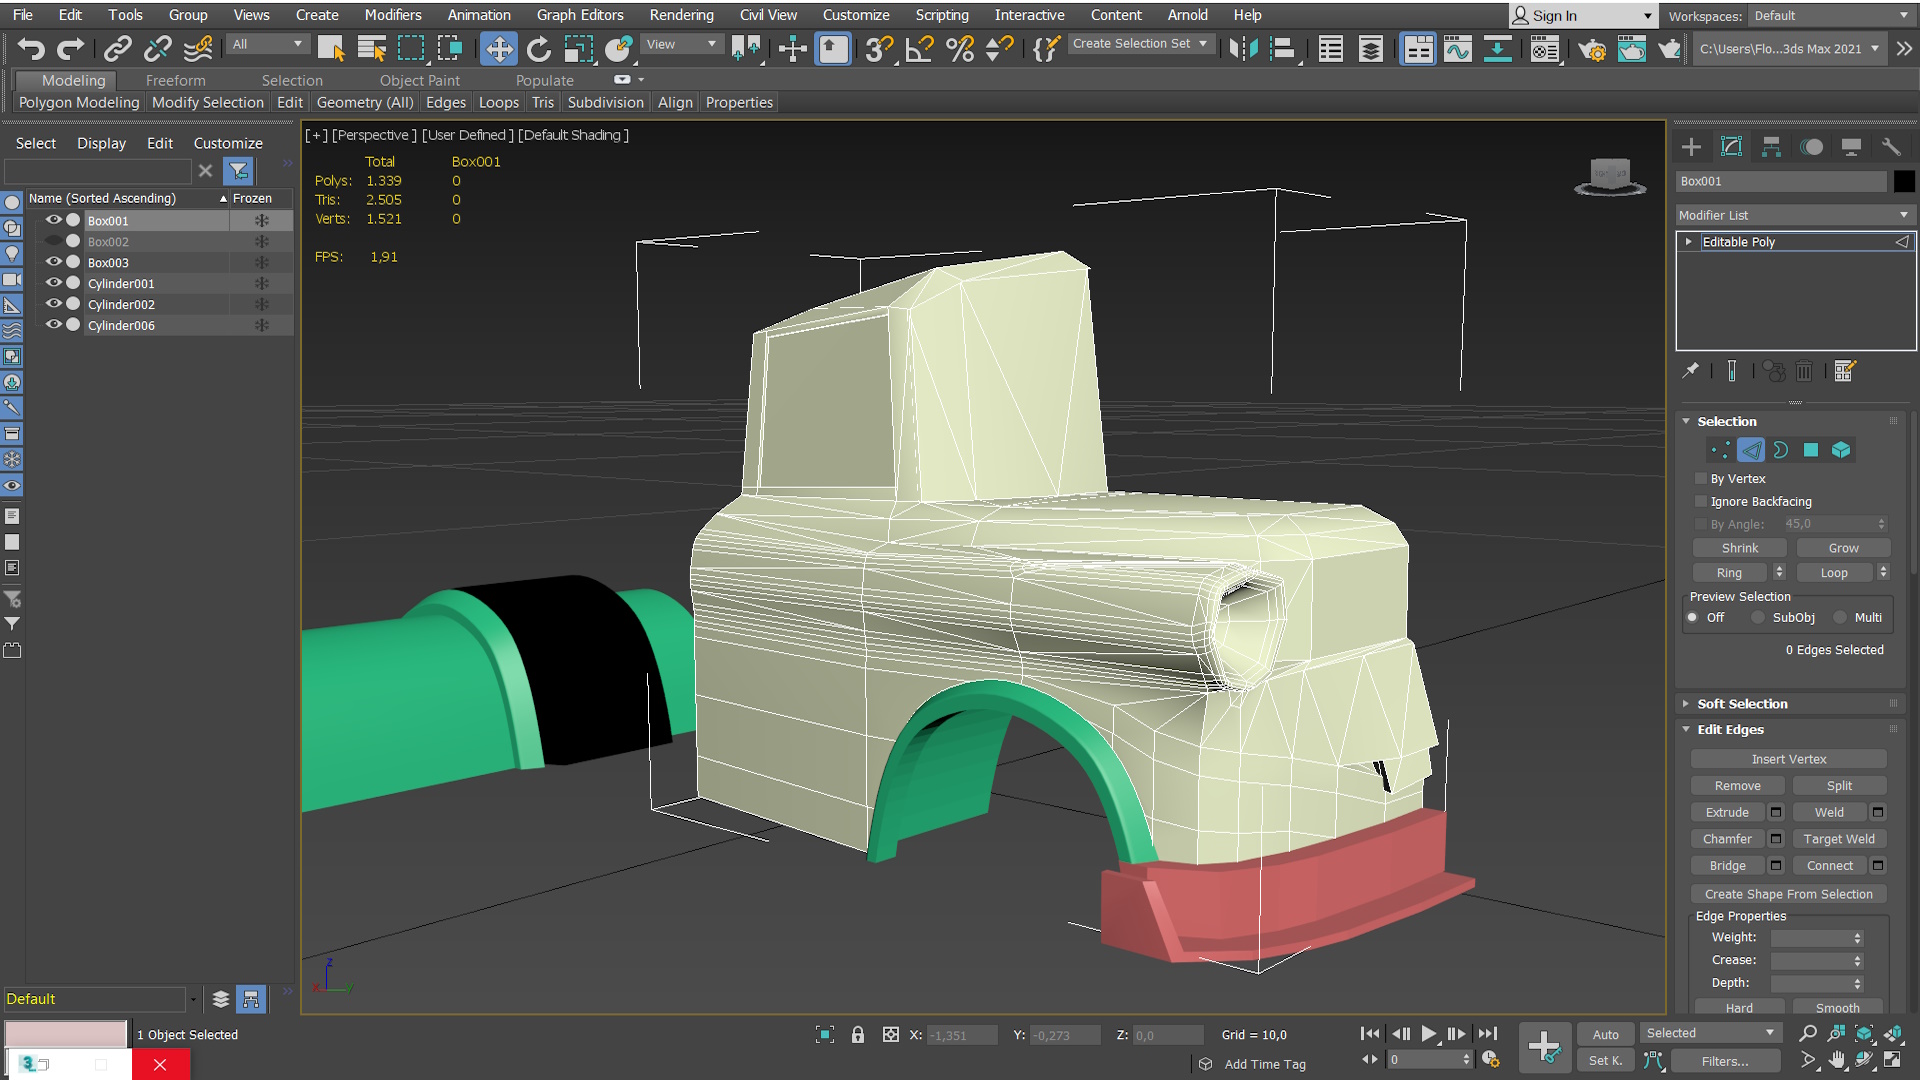Select the Move transform tool
The image size is (1920, 1080).
click(498, 49)
